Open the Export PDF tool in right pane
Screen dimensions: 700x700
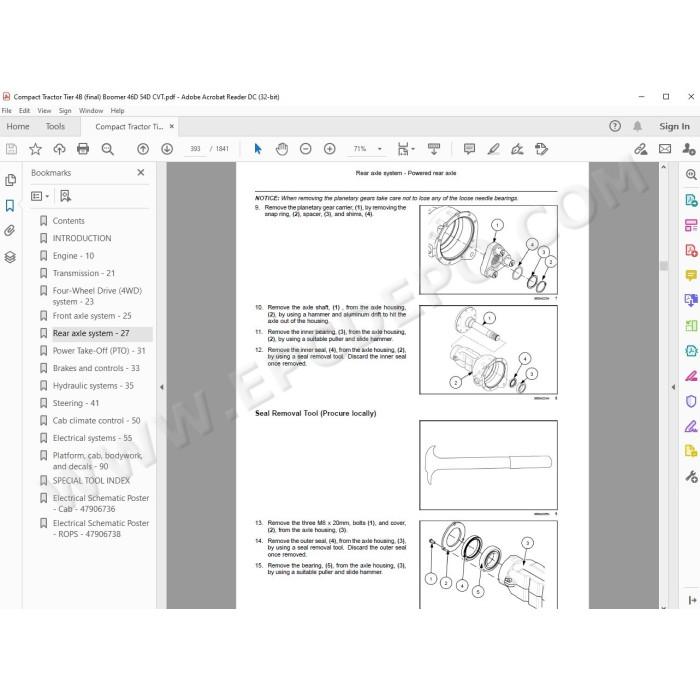[691, 200]
